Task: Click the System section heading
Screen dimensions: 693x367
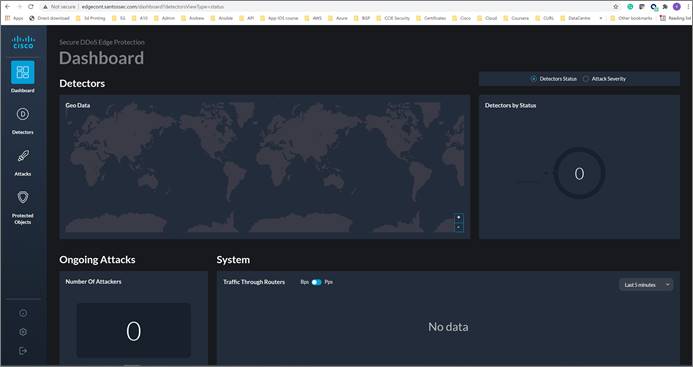Action: point(233,260)
